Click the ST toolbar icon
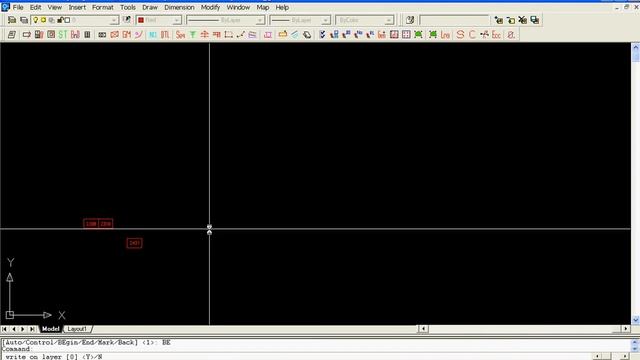This screenshot has height=360, width=640. pyautogui.click(x=62, y=35)
